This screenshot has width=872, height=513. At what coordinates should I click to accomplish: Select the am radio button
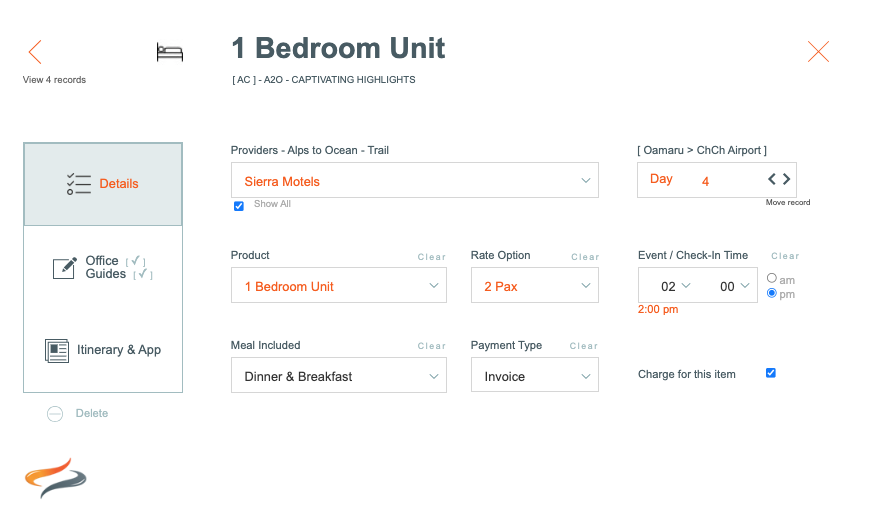[x=772, y=278]
